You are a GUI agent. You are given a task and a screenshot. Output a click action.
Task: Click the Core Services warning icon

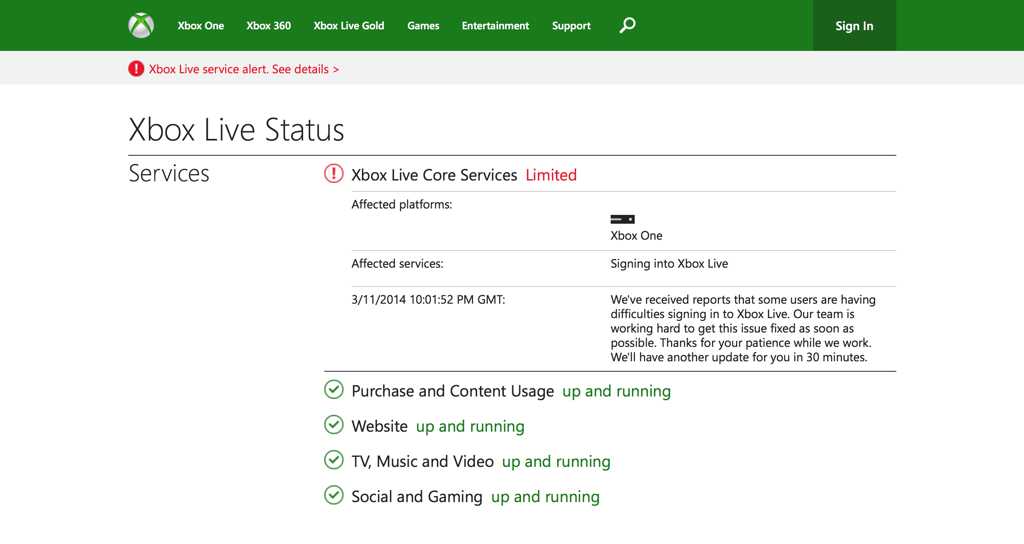[334, 174]
